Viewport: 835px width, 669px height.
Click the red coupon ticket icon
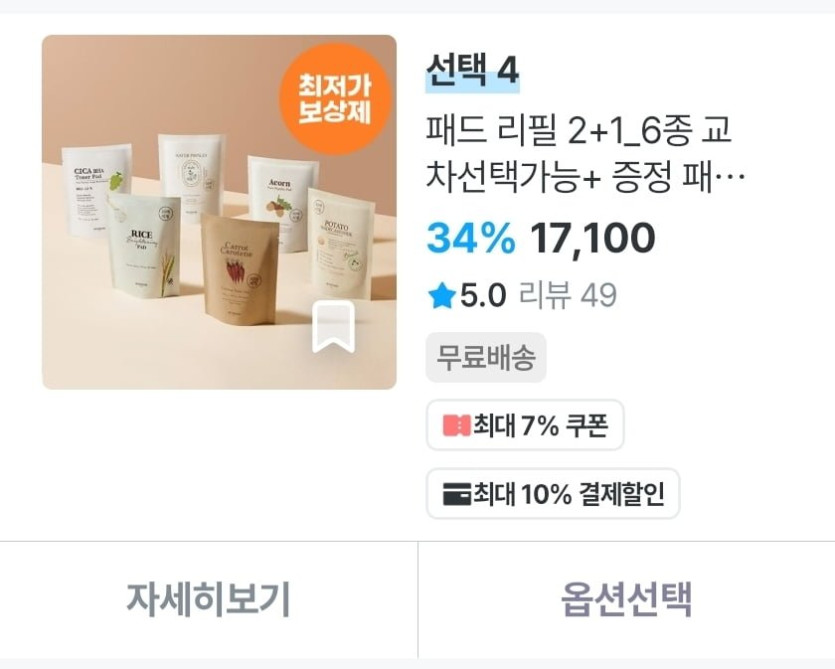click(x=457, y=426)
